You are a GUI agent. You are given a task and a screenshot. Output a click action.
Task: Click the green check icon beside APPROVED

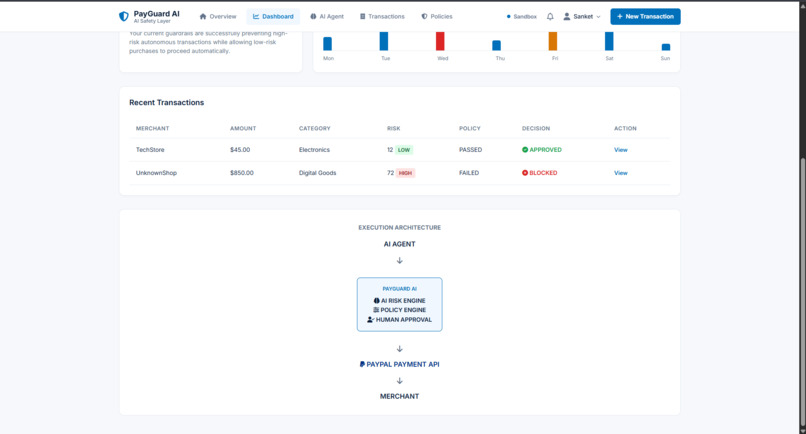tap(525, 150)
